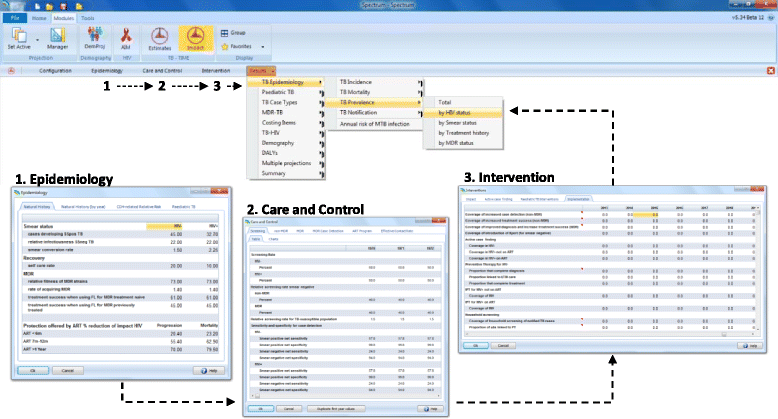Expand the Summary submenu
Screen dimensions: 778x419
coord(286,173)
